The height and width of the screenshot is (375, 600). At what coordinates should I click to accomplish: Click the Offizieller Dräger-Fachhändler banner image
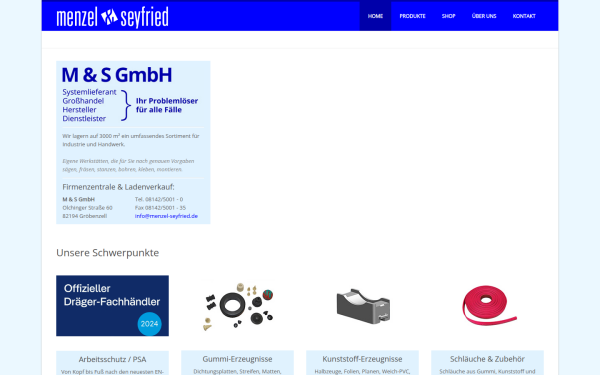coord(112,306)
